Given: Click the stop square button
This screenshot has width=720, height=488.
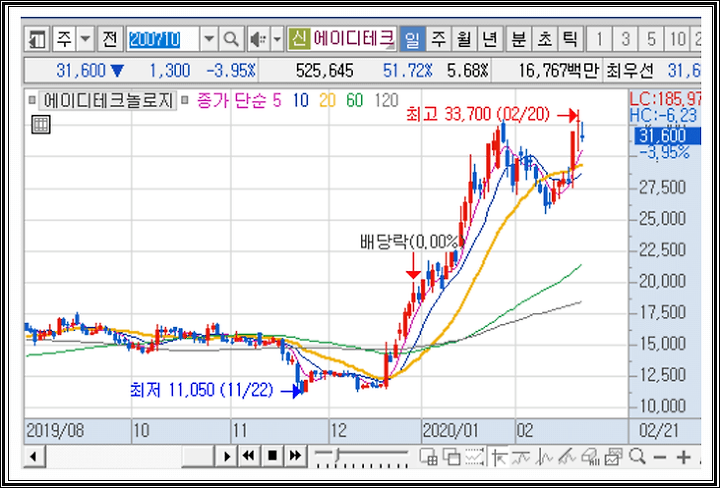Looking at the screenshot, I should pos(272,456).
